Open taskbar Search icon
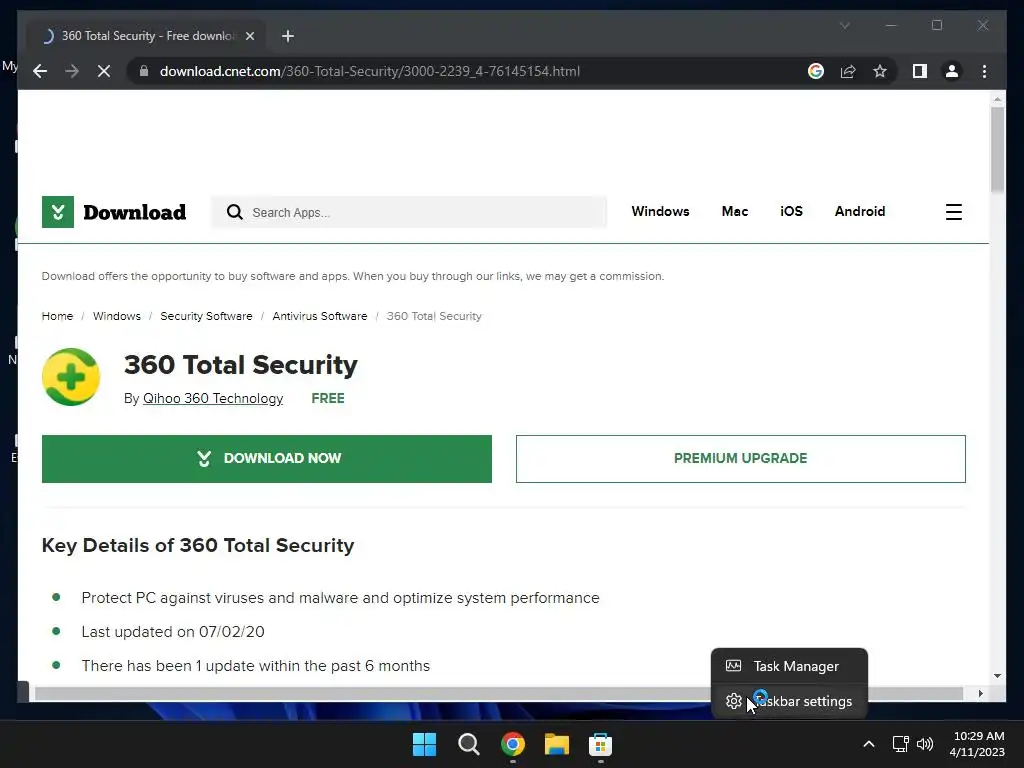 [x=468, y=744]
